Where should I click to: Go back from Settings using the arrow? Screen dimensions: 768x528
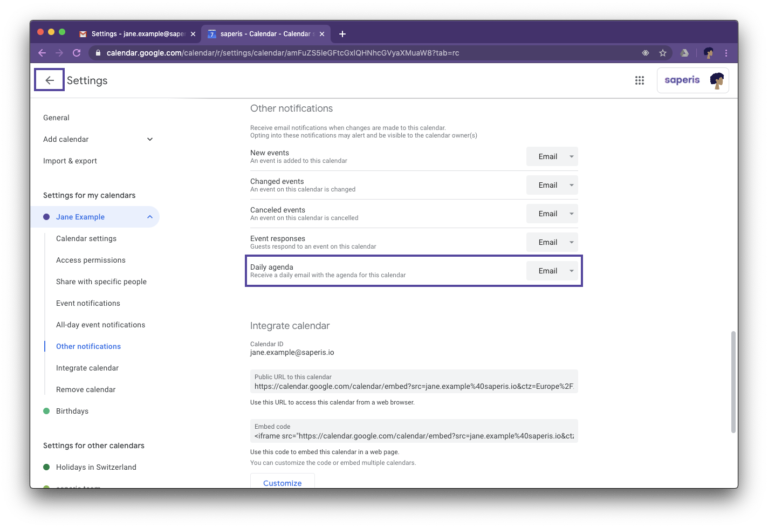(x=49, y=80)
